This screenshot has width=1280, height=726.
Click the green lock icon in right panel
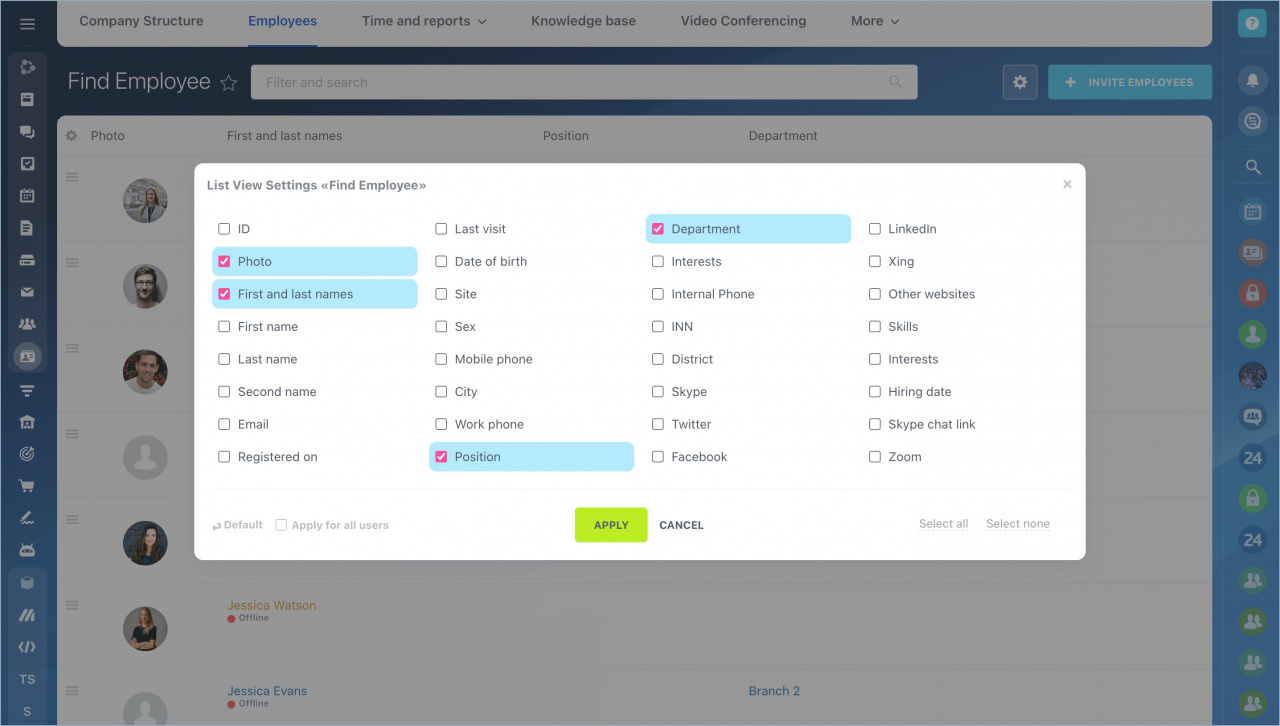[x=1252, y=497]
